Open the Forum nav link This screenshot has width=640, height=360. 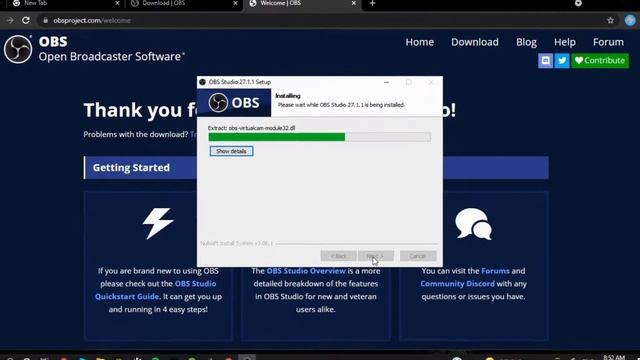(x=608, y=42)
